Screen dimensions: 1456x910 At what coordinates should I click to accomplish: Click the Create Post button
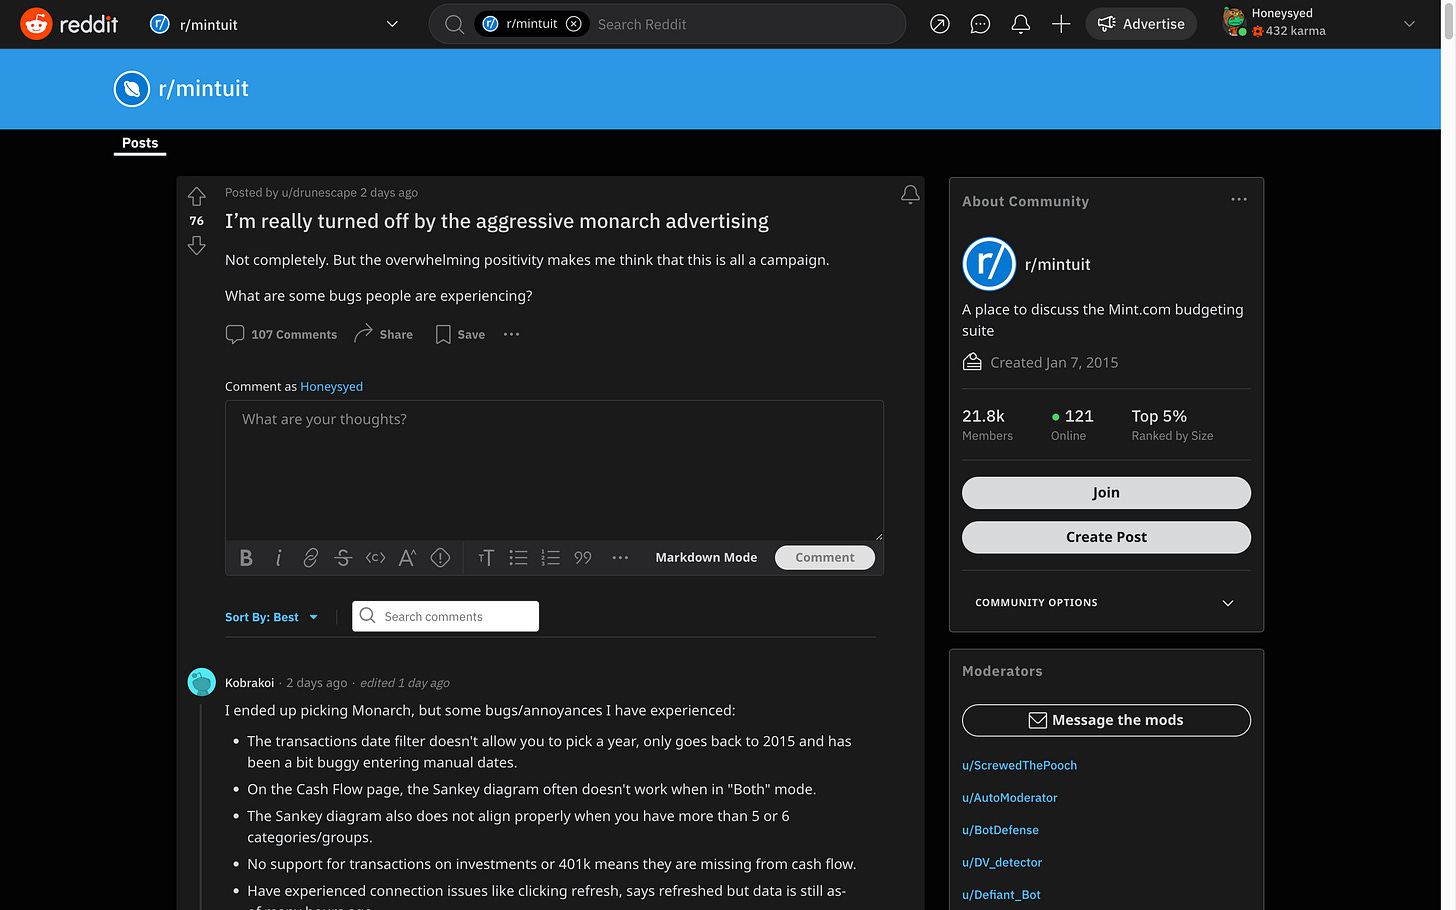pyautogui.click(x=1106, y=537)
